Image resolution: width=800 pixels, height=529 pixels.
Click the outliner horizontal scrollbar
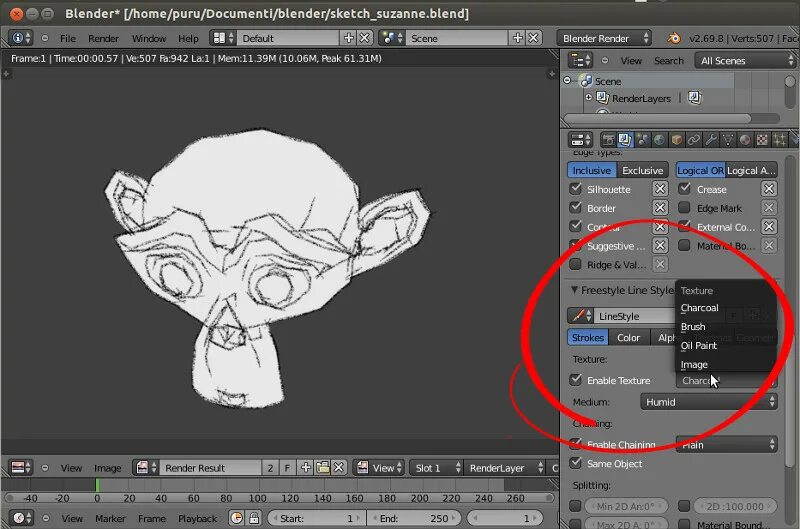pyautogui.click(x=657, y=119)
